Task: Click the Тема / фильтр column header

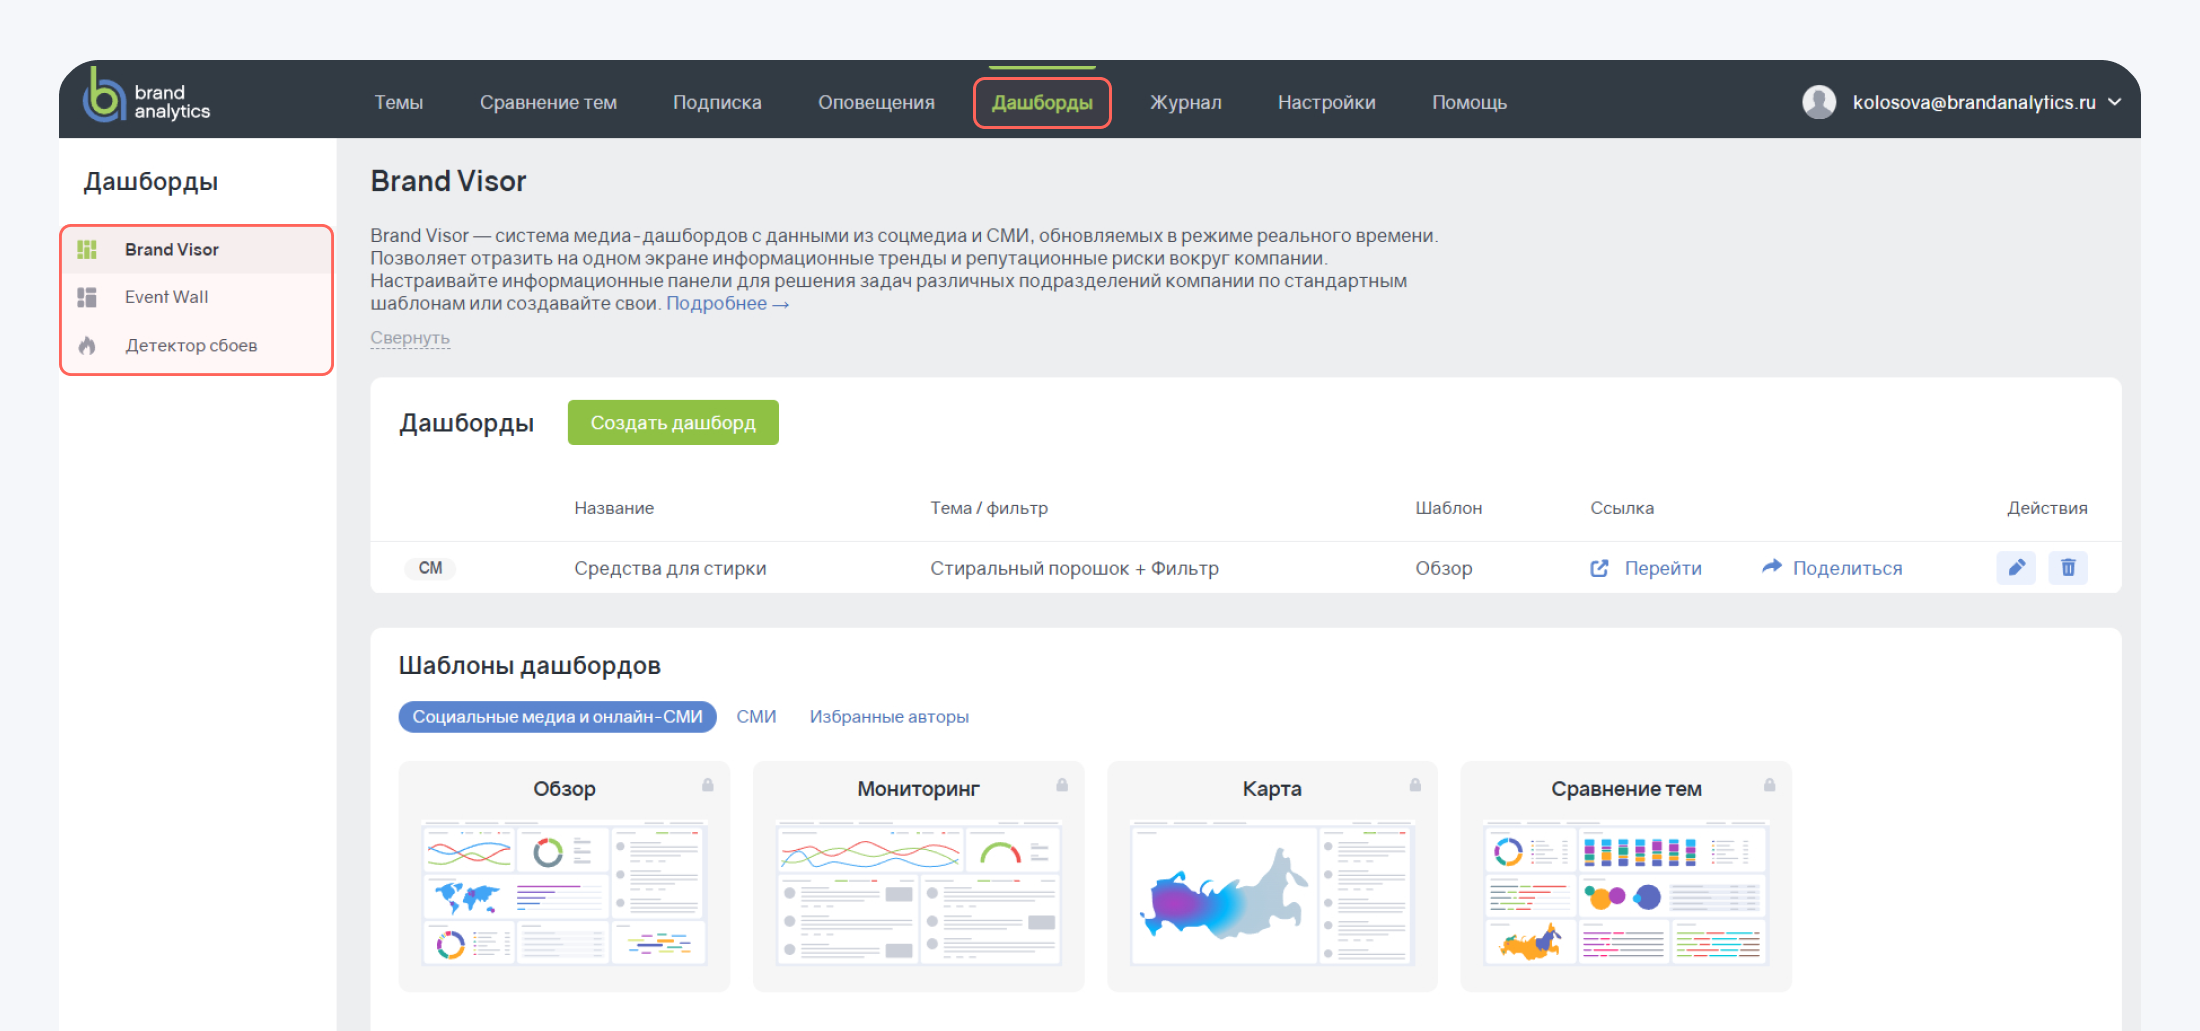Action: coord(989,508)
